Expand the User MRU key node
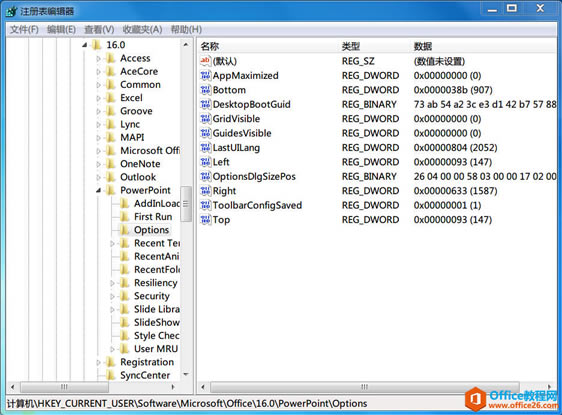562x415 pixels. 112,349
